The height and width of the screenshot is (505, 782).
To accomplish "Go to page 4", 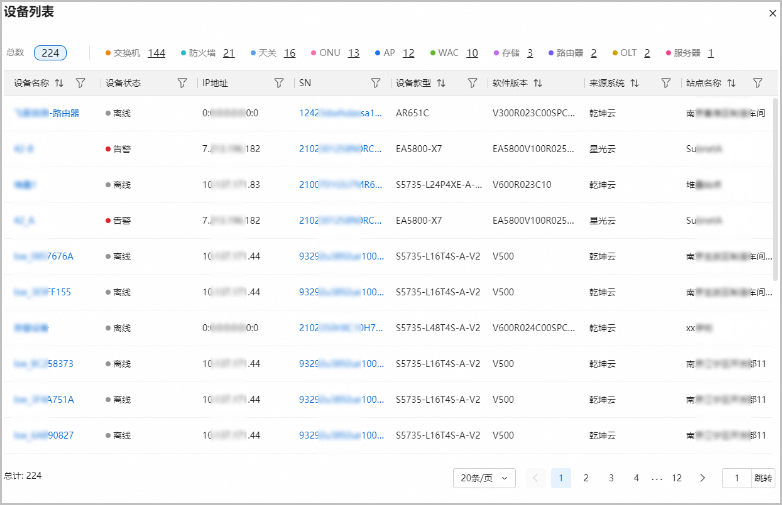I will pos(636,478).
